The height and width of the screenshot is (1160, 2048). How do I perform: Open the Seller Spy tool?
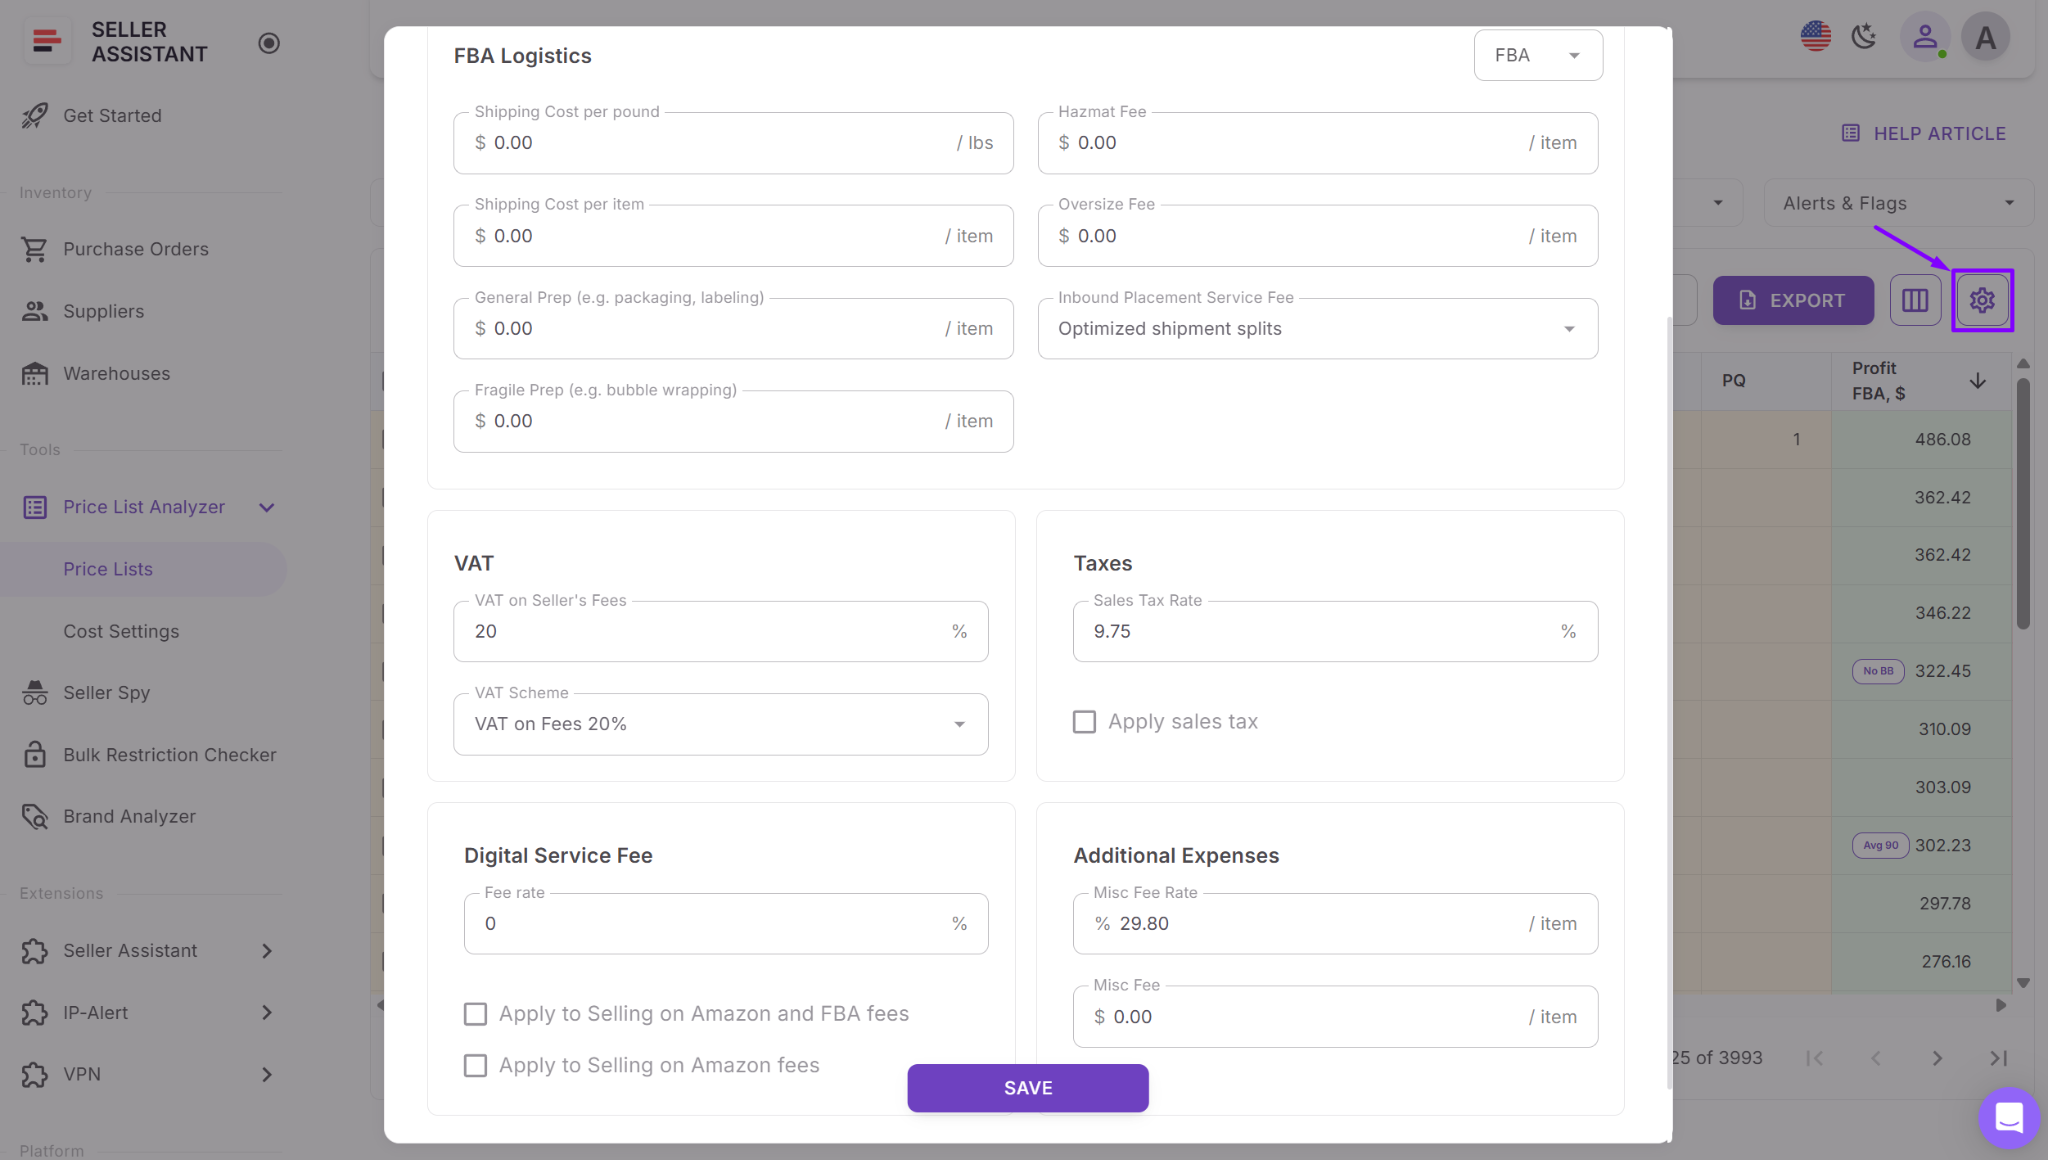[x=108, y=692]
